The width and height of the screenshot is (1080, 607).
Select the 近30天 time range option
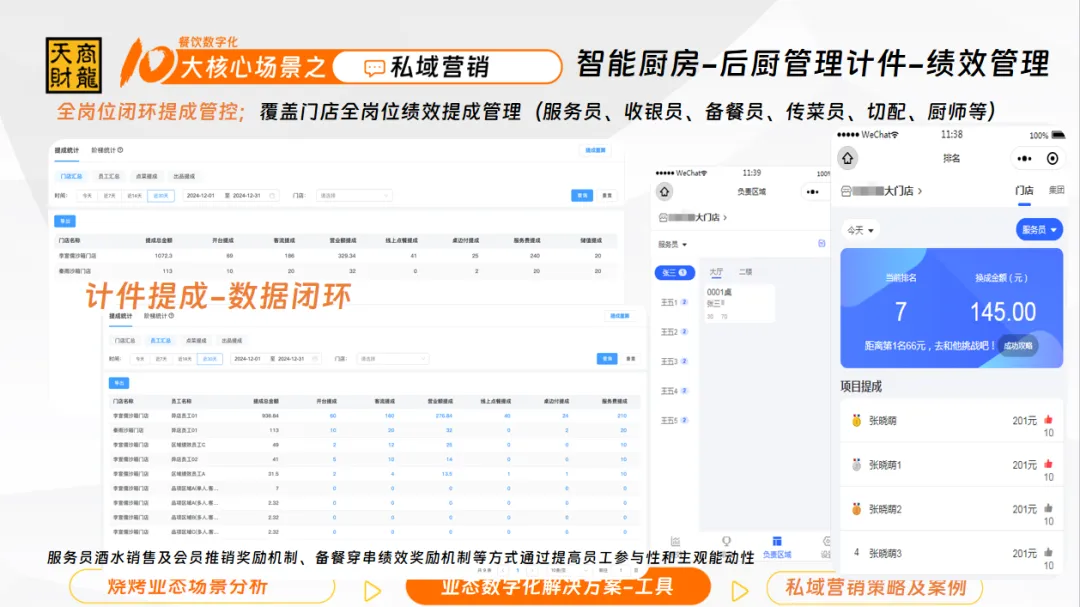160,196
